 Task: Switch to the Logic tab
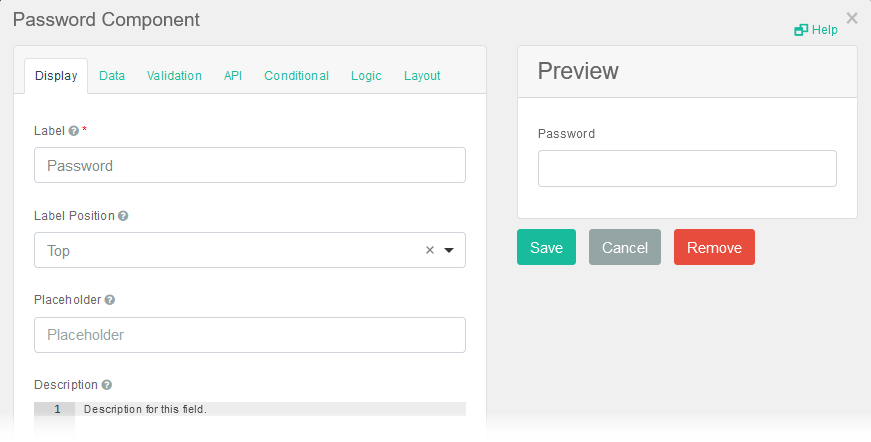[x=366, y=76]
